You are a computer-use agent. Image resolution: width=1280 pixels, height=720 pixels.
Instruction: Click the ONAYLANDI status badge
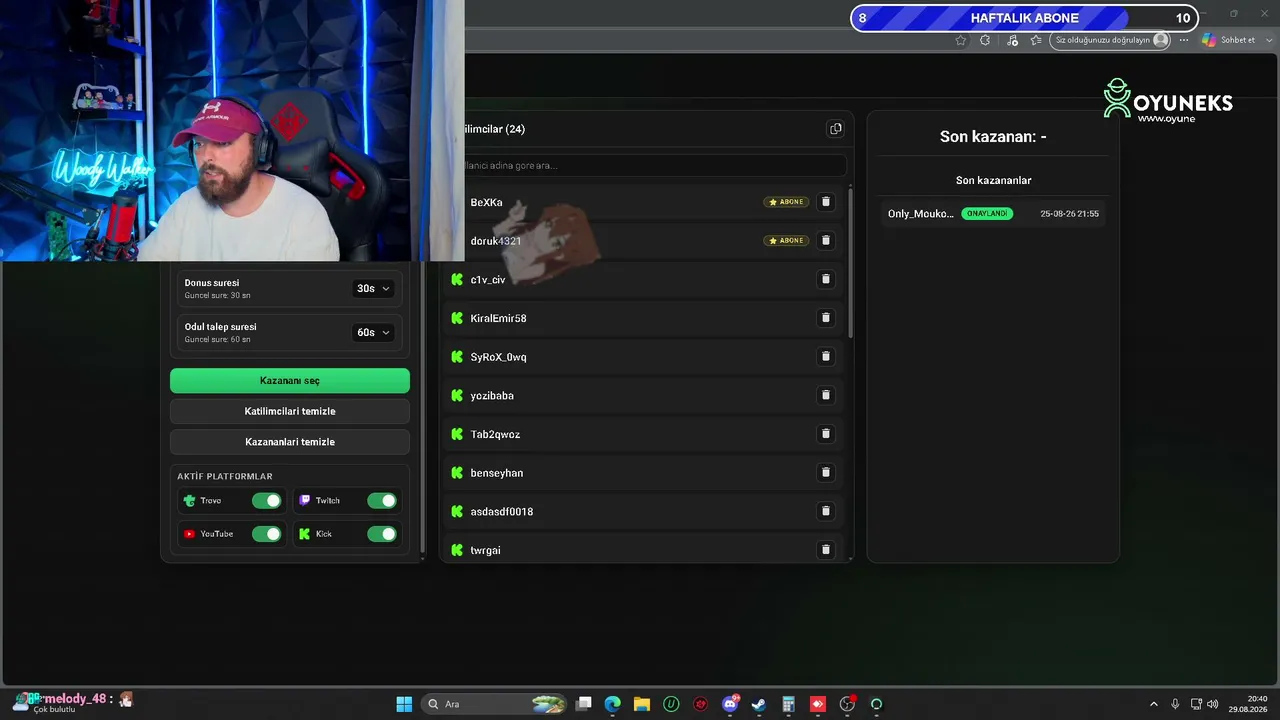pyautogui.click(x=987, y=214)
